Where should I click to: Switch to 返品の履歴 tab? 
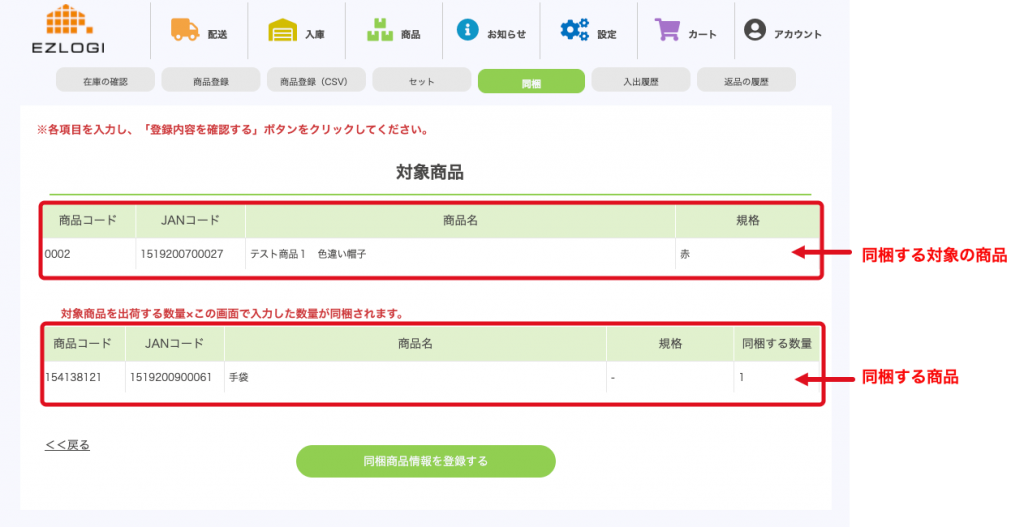click(745, 81)
